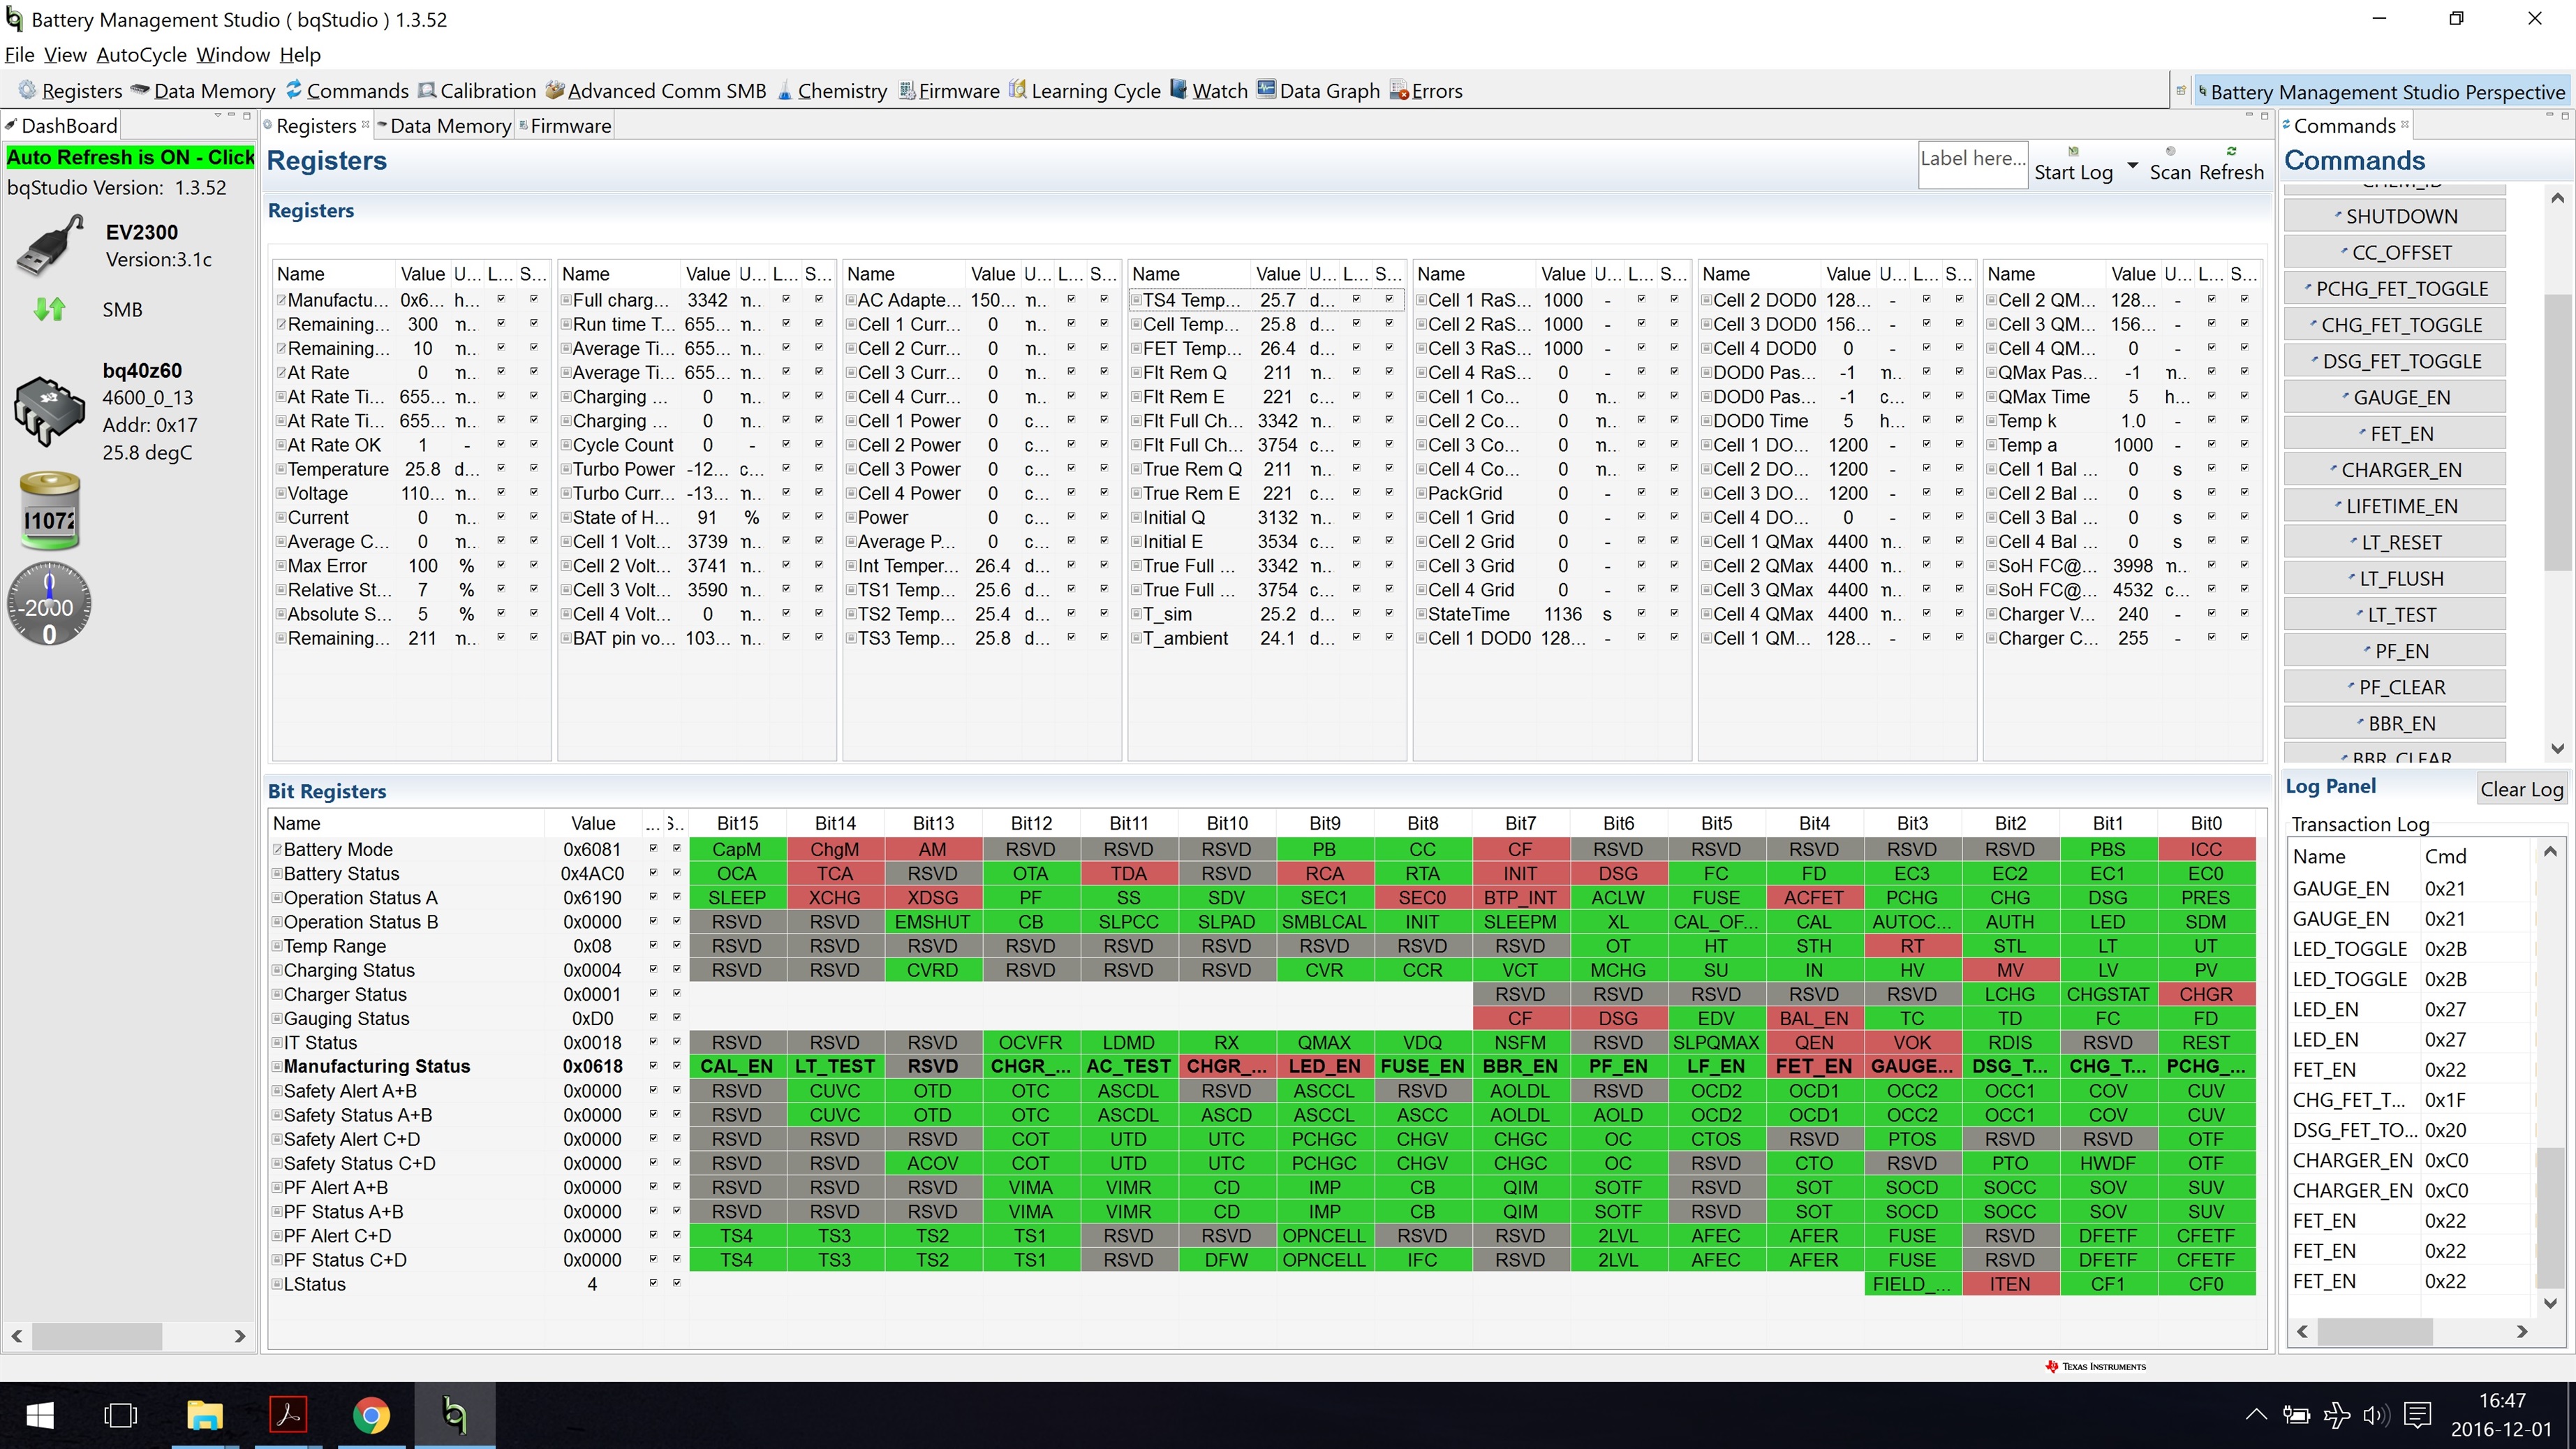Toggle log checkbox for Manufactu... row
This screenshot has width=2576, height=1449.
point(501,300)
